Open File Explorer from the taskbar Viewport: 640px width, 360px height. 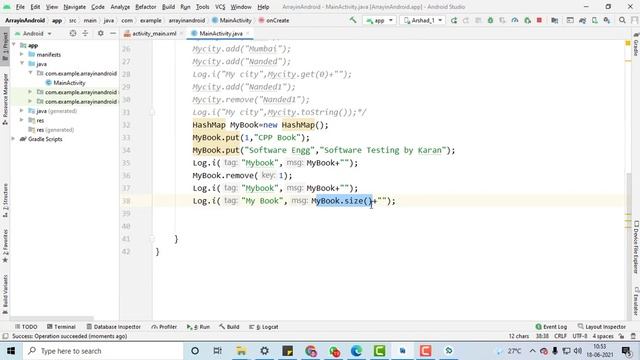tap(241, 351)
